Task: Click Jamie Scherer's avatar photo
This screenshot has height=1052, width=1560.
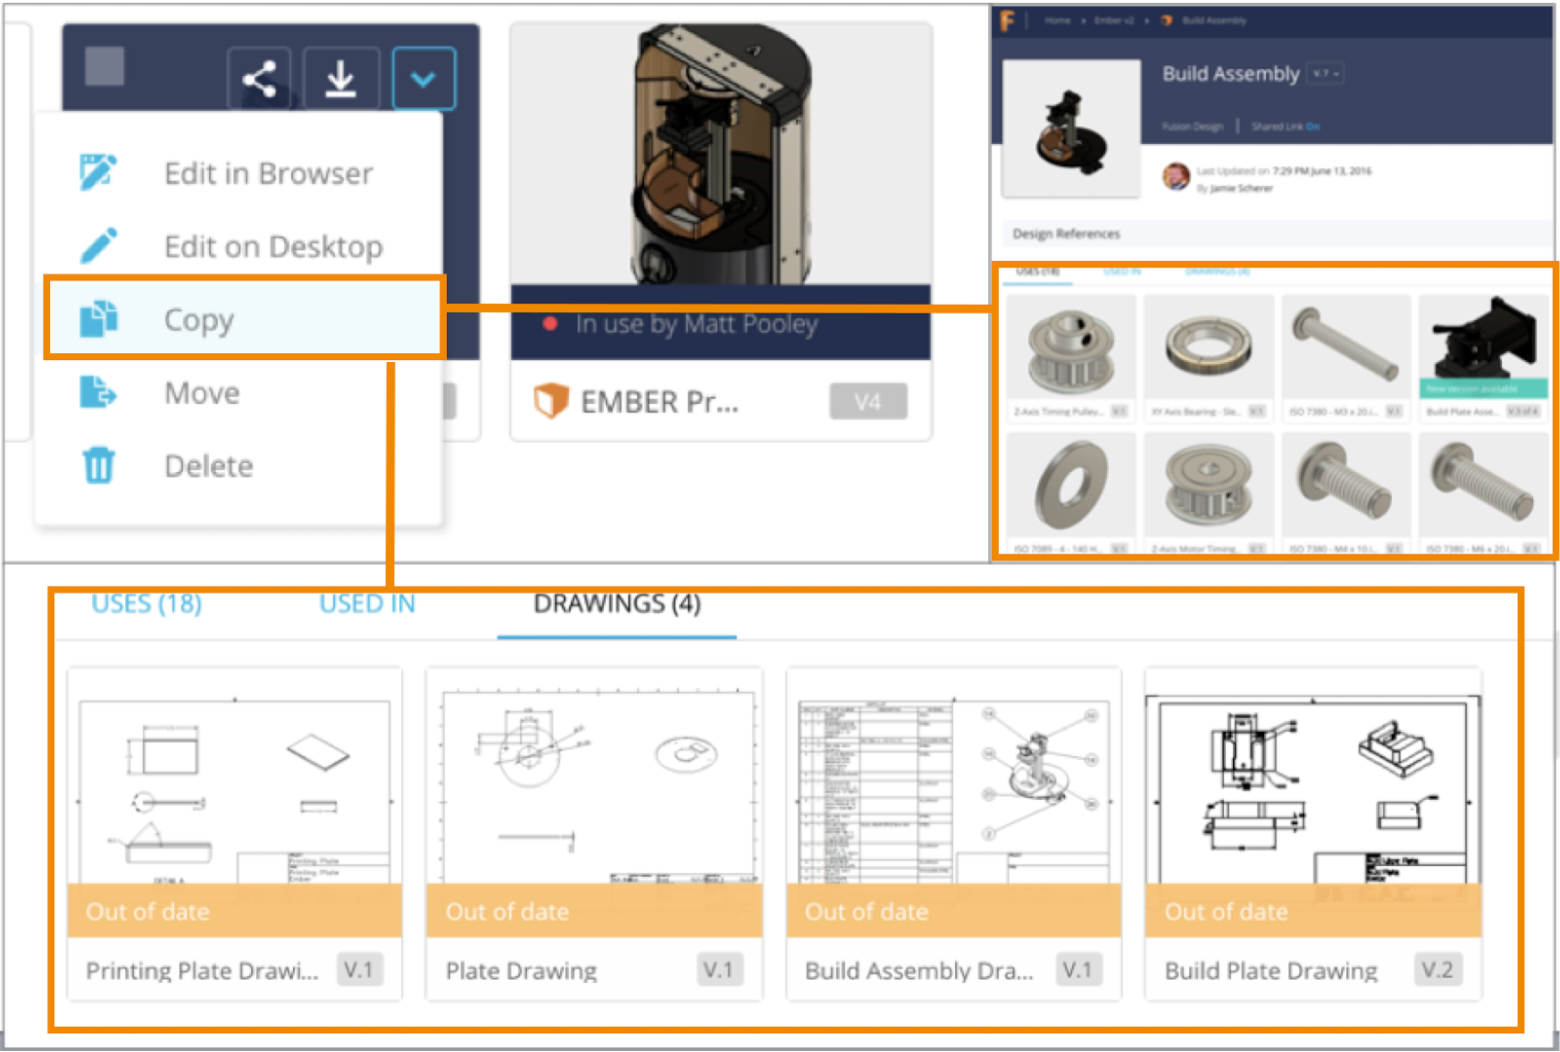Action: click(x=1176, y=176)
